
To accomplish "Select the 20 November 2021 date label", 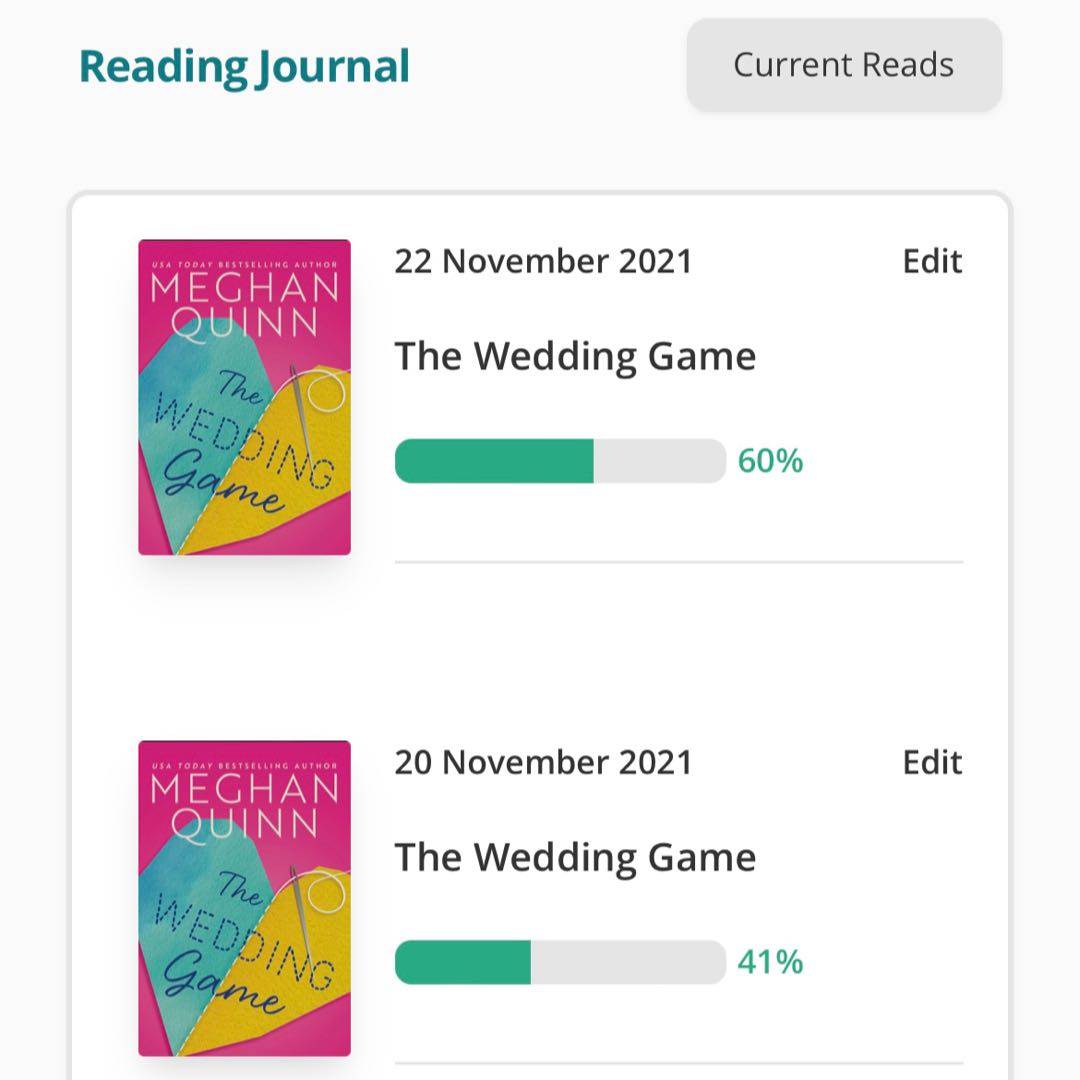I will tap(543, 763).
